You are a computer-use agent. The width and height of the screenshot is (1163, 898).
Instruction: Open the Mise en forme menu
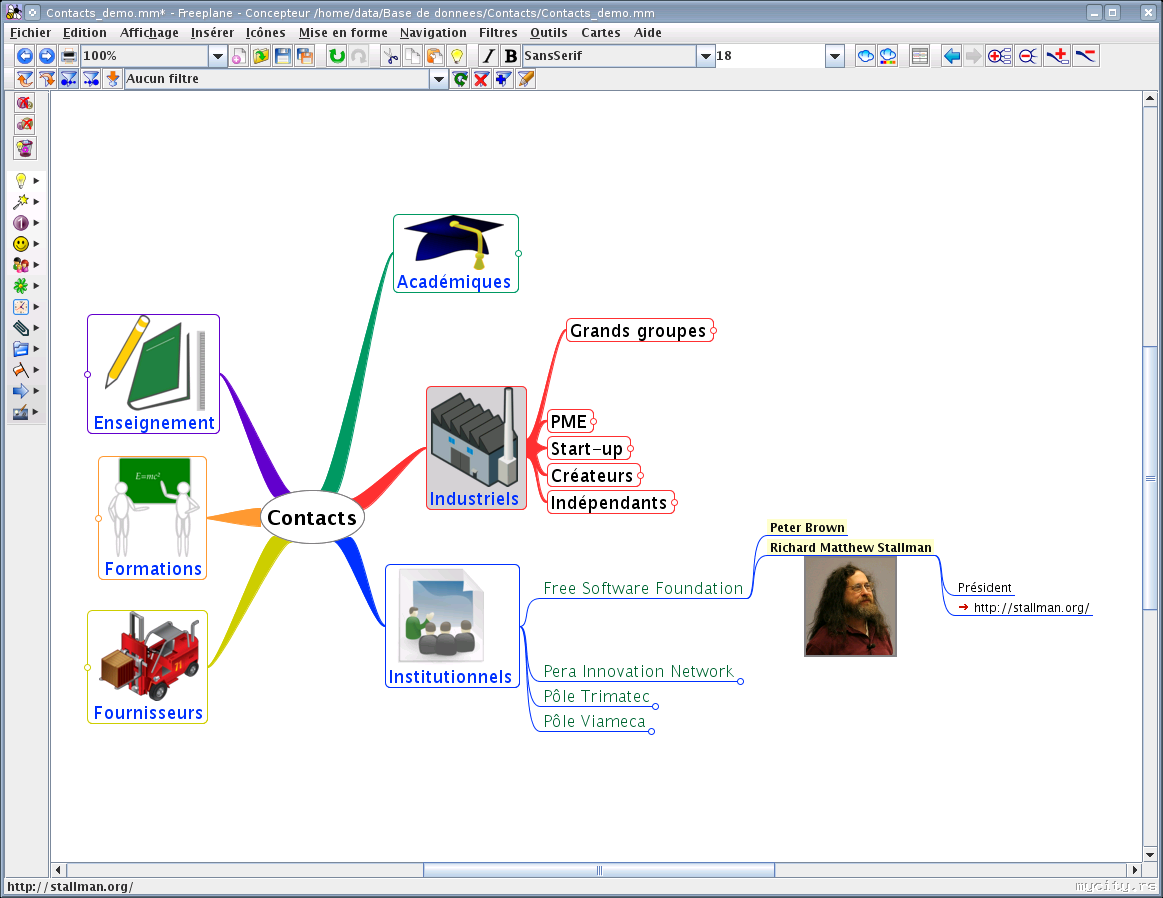pos(343,33)
